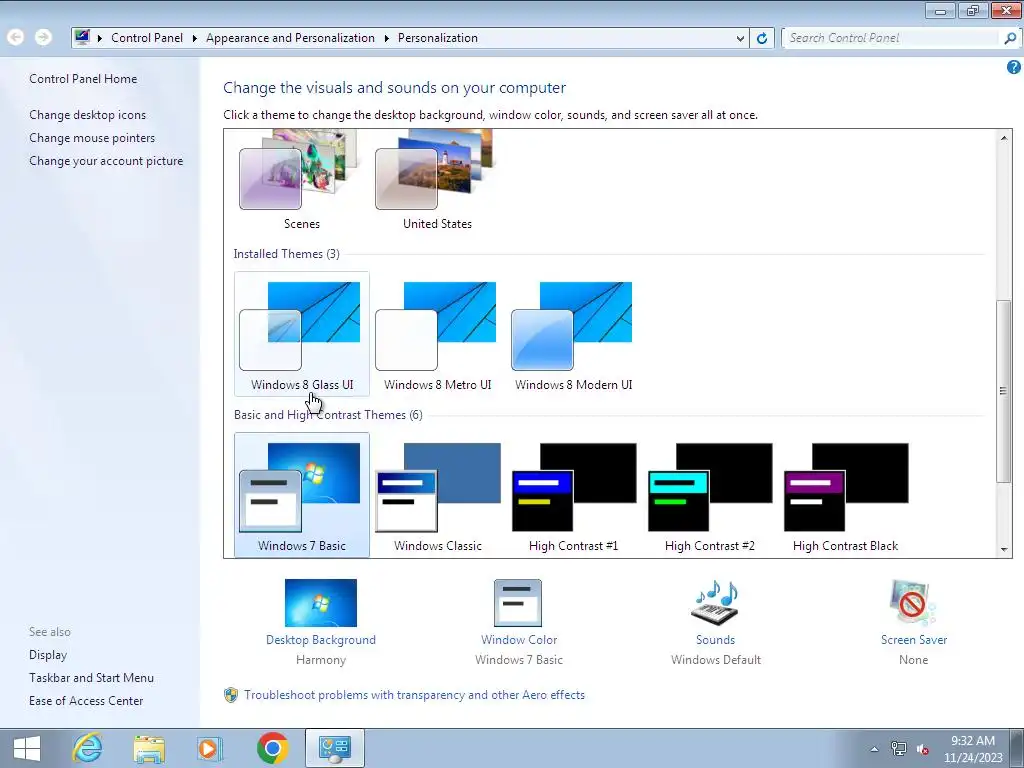Open the volume tray icon
Viewport: 1024px width, 768px height.
922,749
